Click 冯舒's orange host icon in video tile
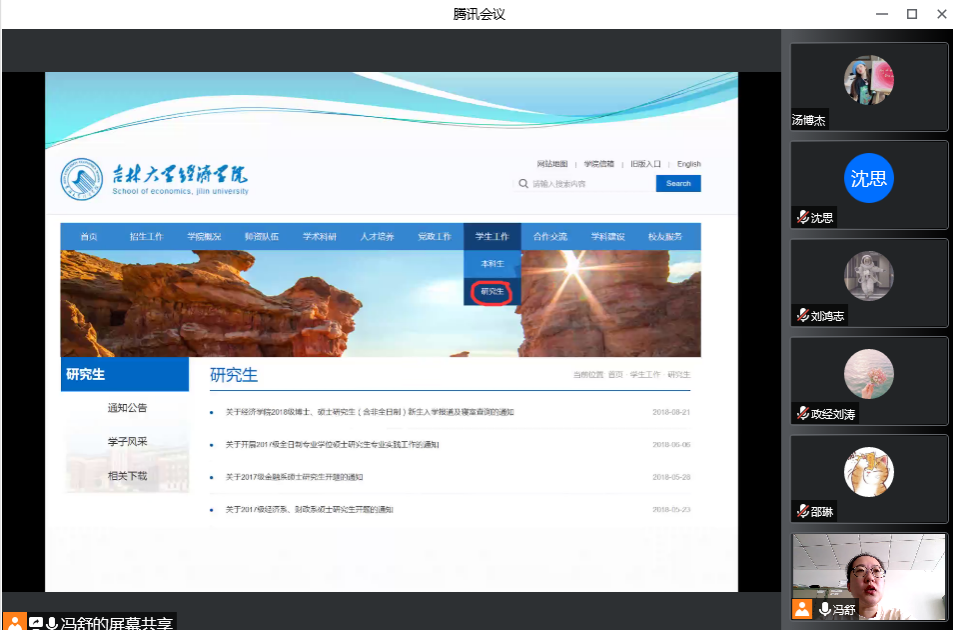The image size is (954, 630). 801,609
